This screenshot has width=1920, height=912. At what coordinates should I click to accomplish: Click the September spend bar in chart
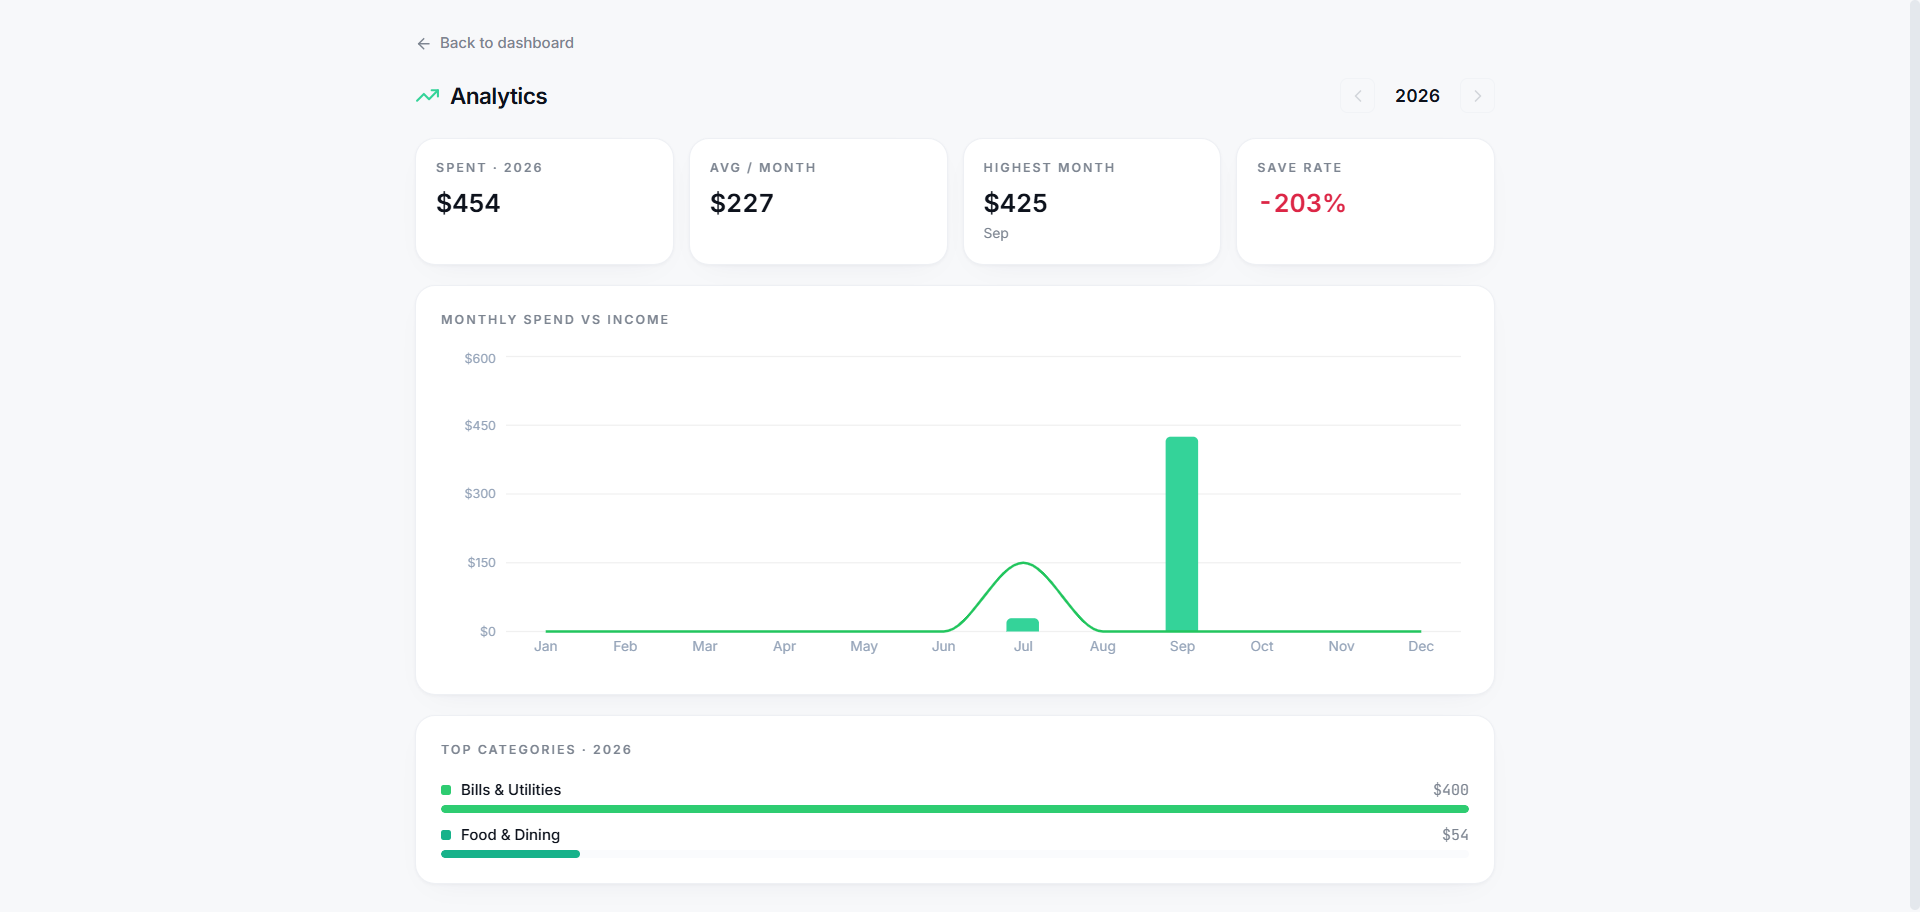coord(1182,534)
